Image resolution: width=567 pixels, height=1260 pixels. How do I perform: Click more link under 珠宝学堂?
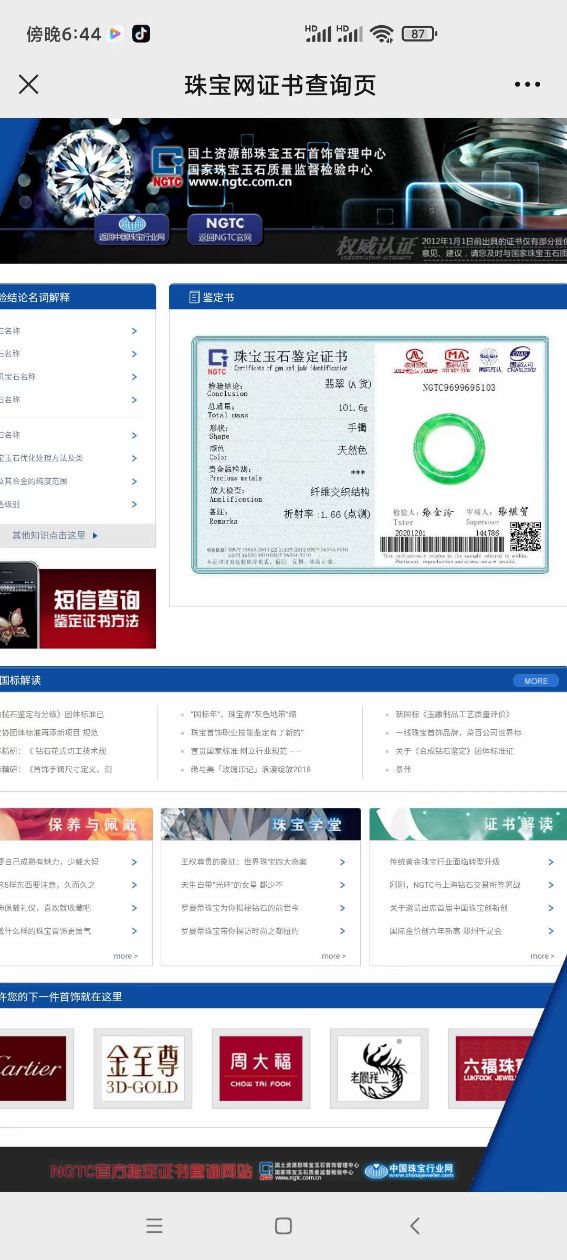tap(333, 956)
